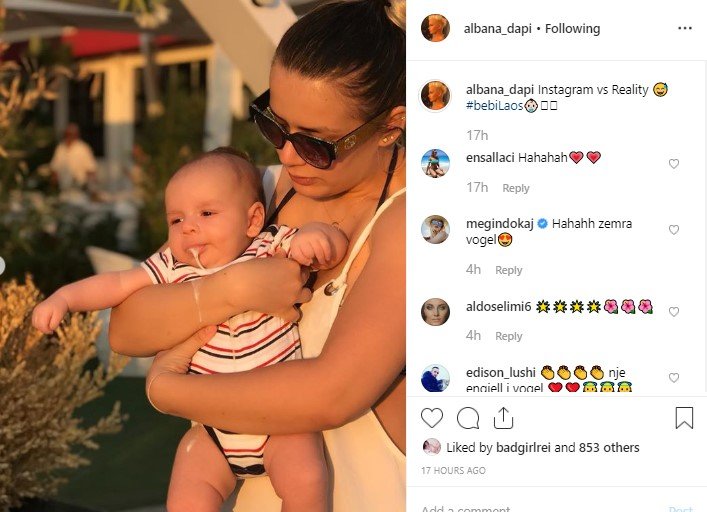The width and height of the screenshot is (707, 512).
Task: Open aldoselimi6's profile avatar
Action: click(x=435, y=312)
